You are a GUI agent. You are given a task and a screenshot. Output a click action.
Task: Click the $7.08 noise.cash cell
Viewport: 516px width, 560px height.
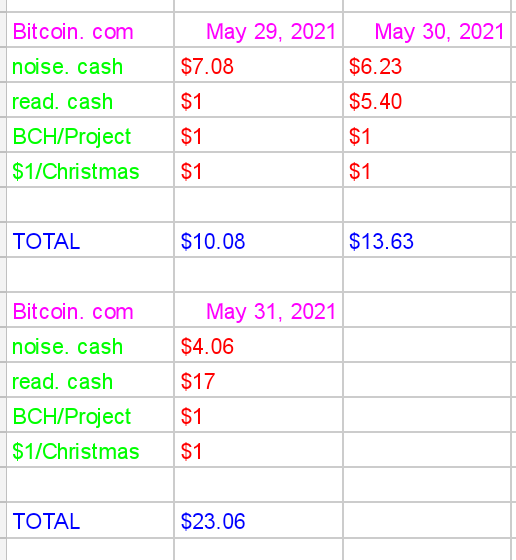coord(259,65)
